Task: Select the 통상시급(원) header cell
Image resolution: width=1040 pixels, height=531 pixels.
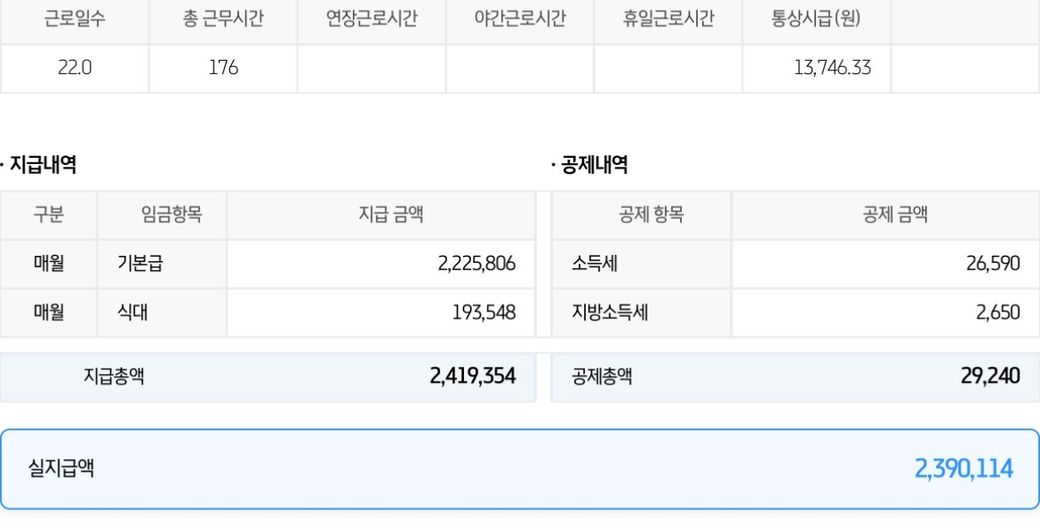Action: [815, 19]
